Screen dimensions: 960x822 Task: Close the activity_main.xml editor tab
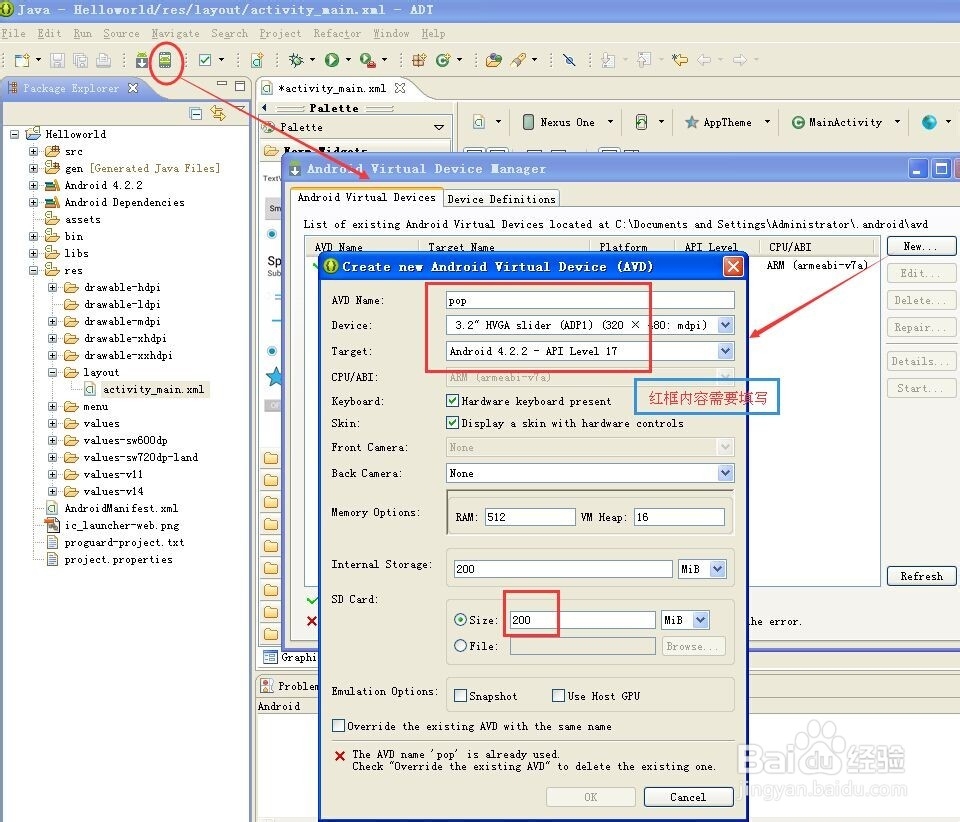[400, 88]
